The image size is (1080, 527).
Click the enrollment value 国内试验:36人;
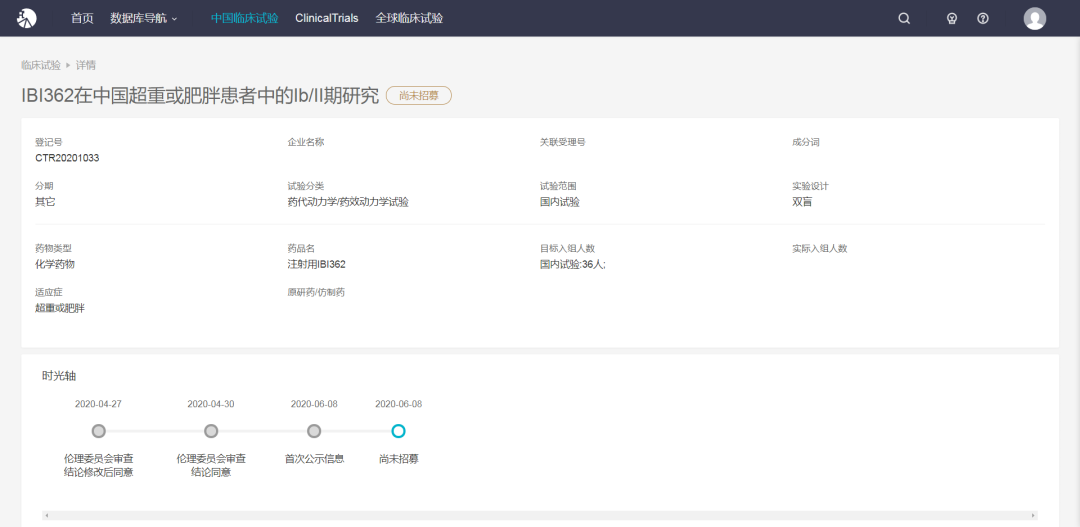(572, 264)
